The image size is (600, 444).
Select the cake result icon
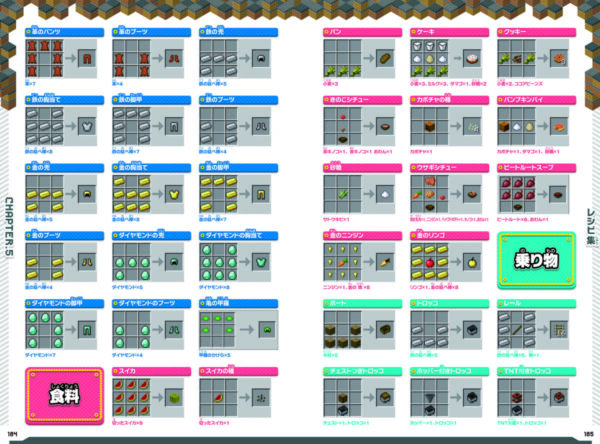(471, 59)
